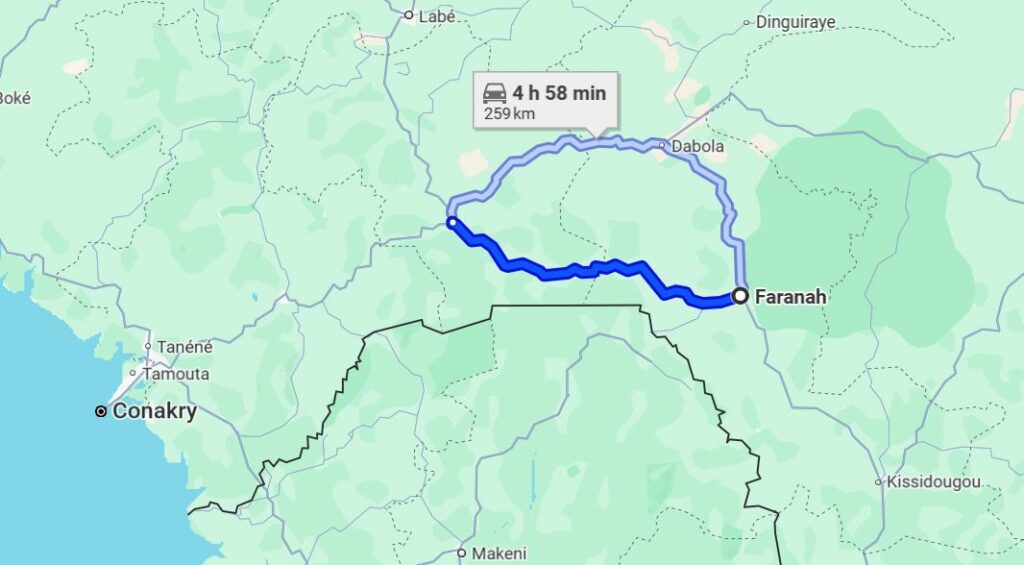This screenshot has height=565, width=1024.
Task: Click the Tanéné town marker
Action: coord(148,346)
